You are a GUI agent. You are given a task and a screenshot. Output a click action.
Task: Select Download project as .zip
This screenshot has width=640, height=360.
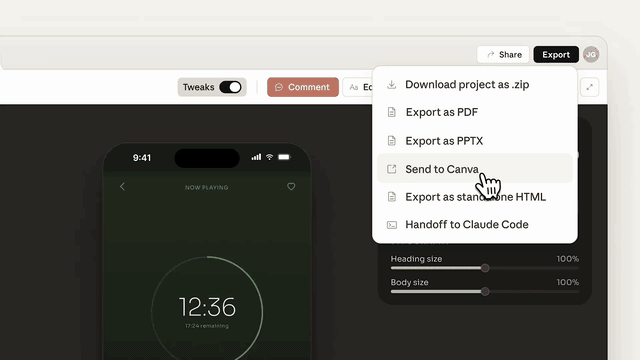click(475, 84)
